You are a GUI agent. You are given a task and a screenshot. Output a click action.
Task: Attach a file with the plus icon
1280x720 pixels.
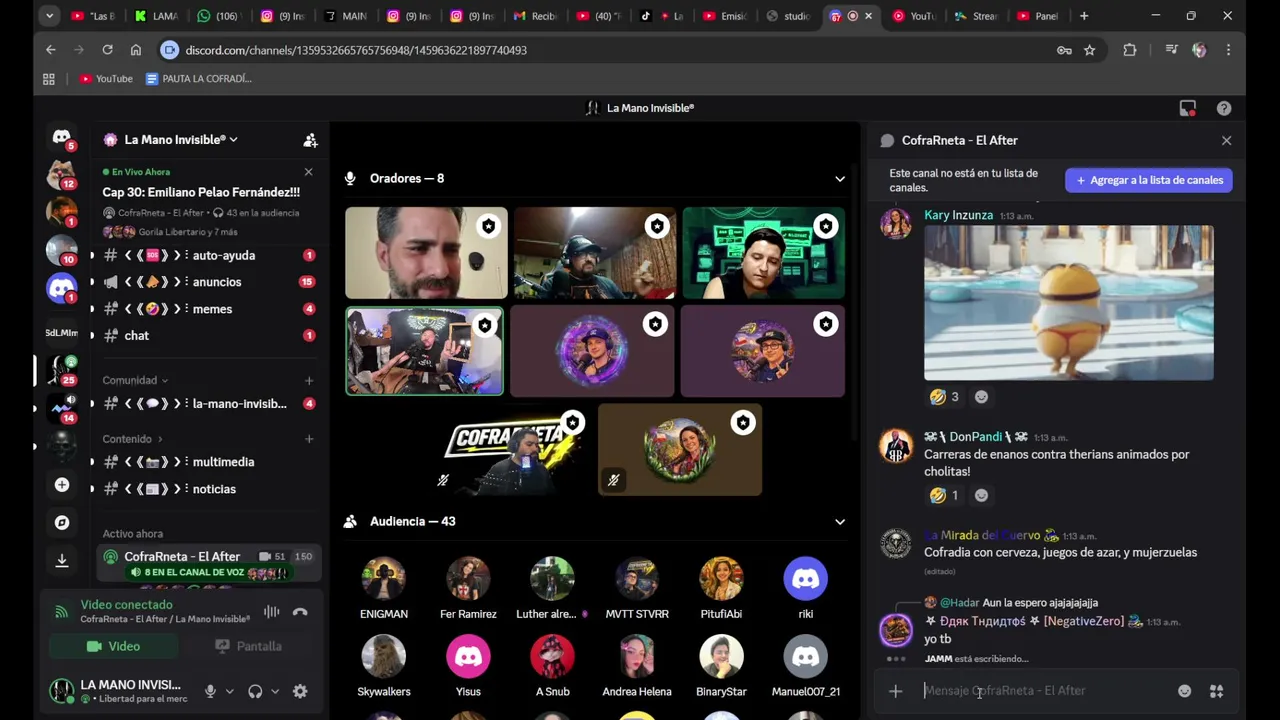pyautogui.click(x=895, y=691)
